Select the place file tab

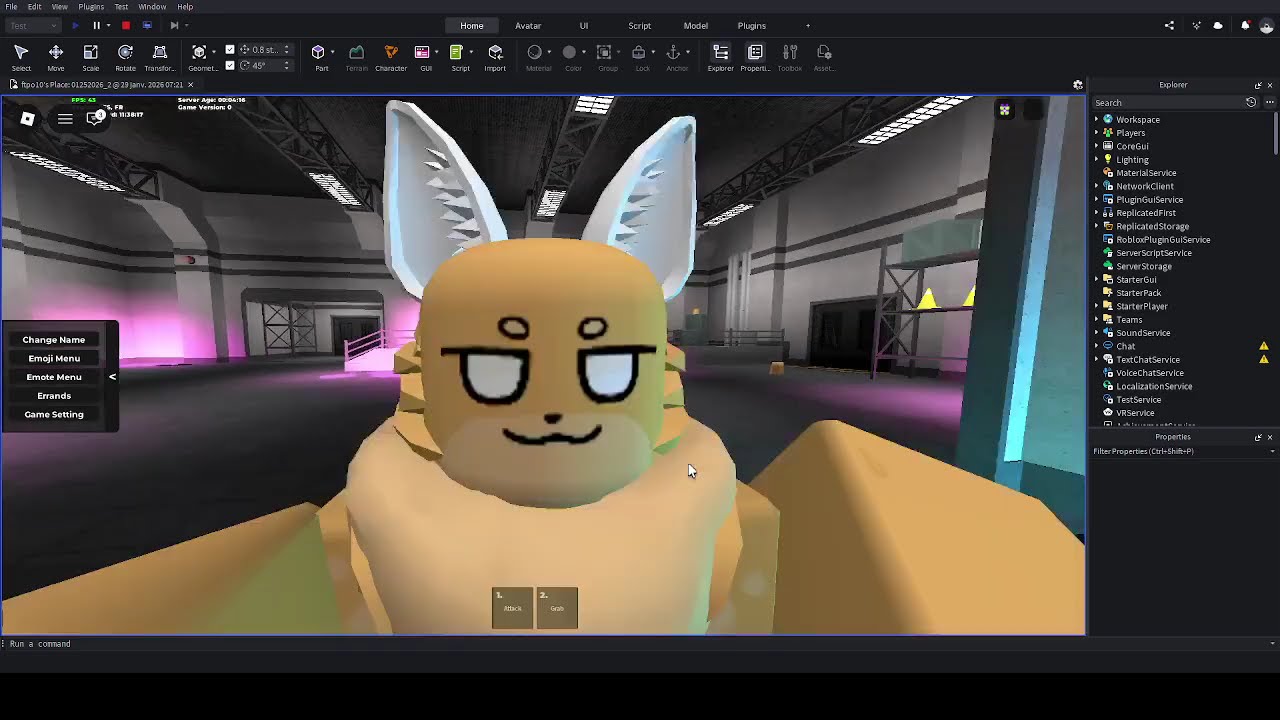point(101,85)
